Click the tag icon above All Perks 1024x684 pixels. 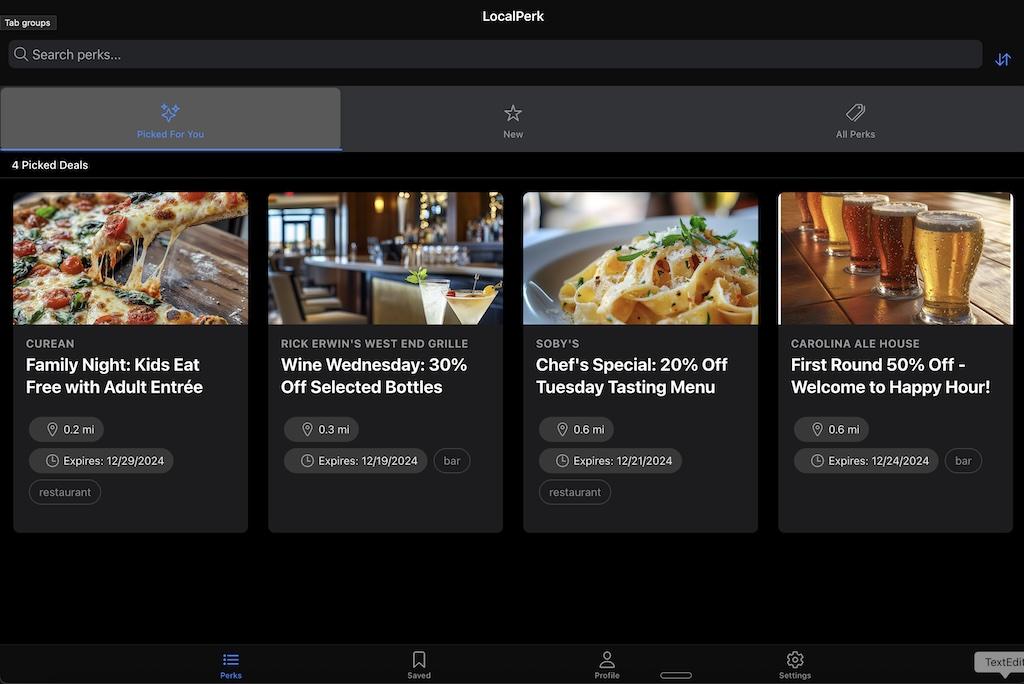coord(855,112)
